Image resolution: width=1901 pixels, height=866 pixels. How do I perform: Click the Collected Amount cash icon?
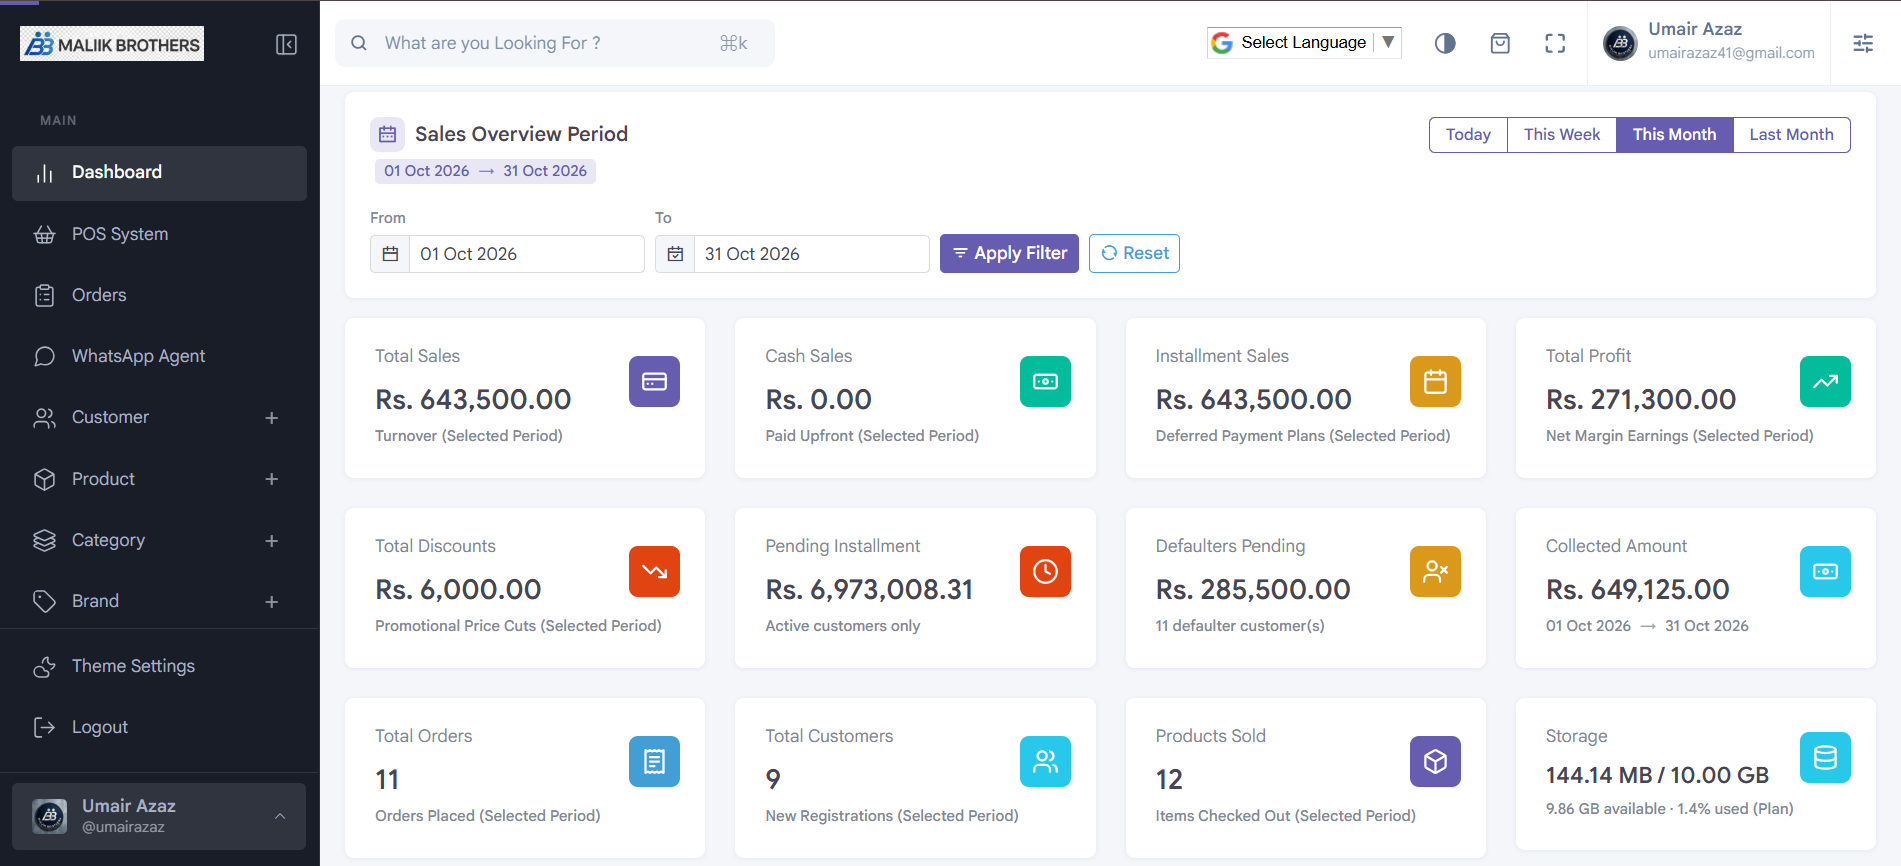point(1825,571)
